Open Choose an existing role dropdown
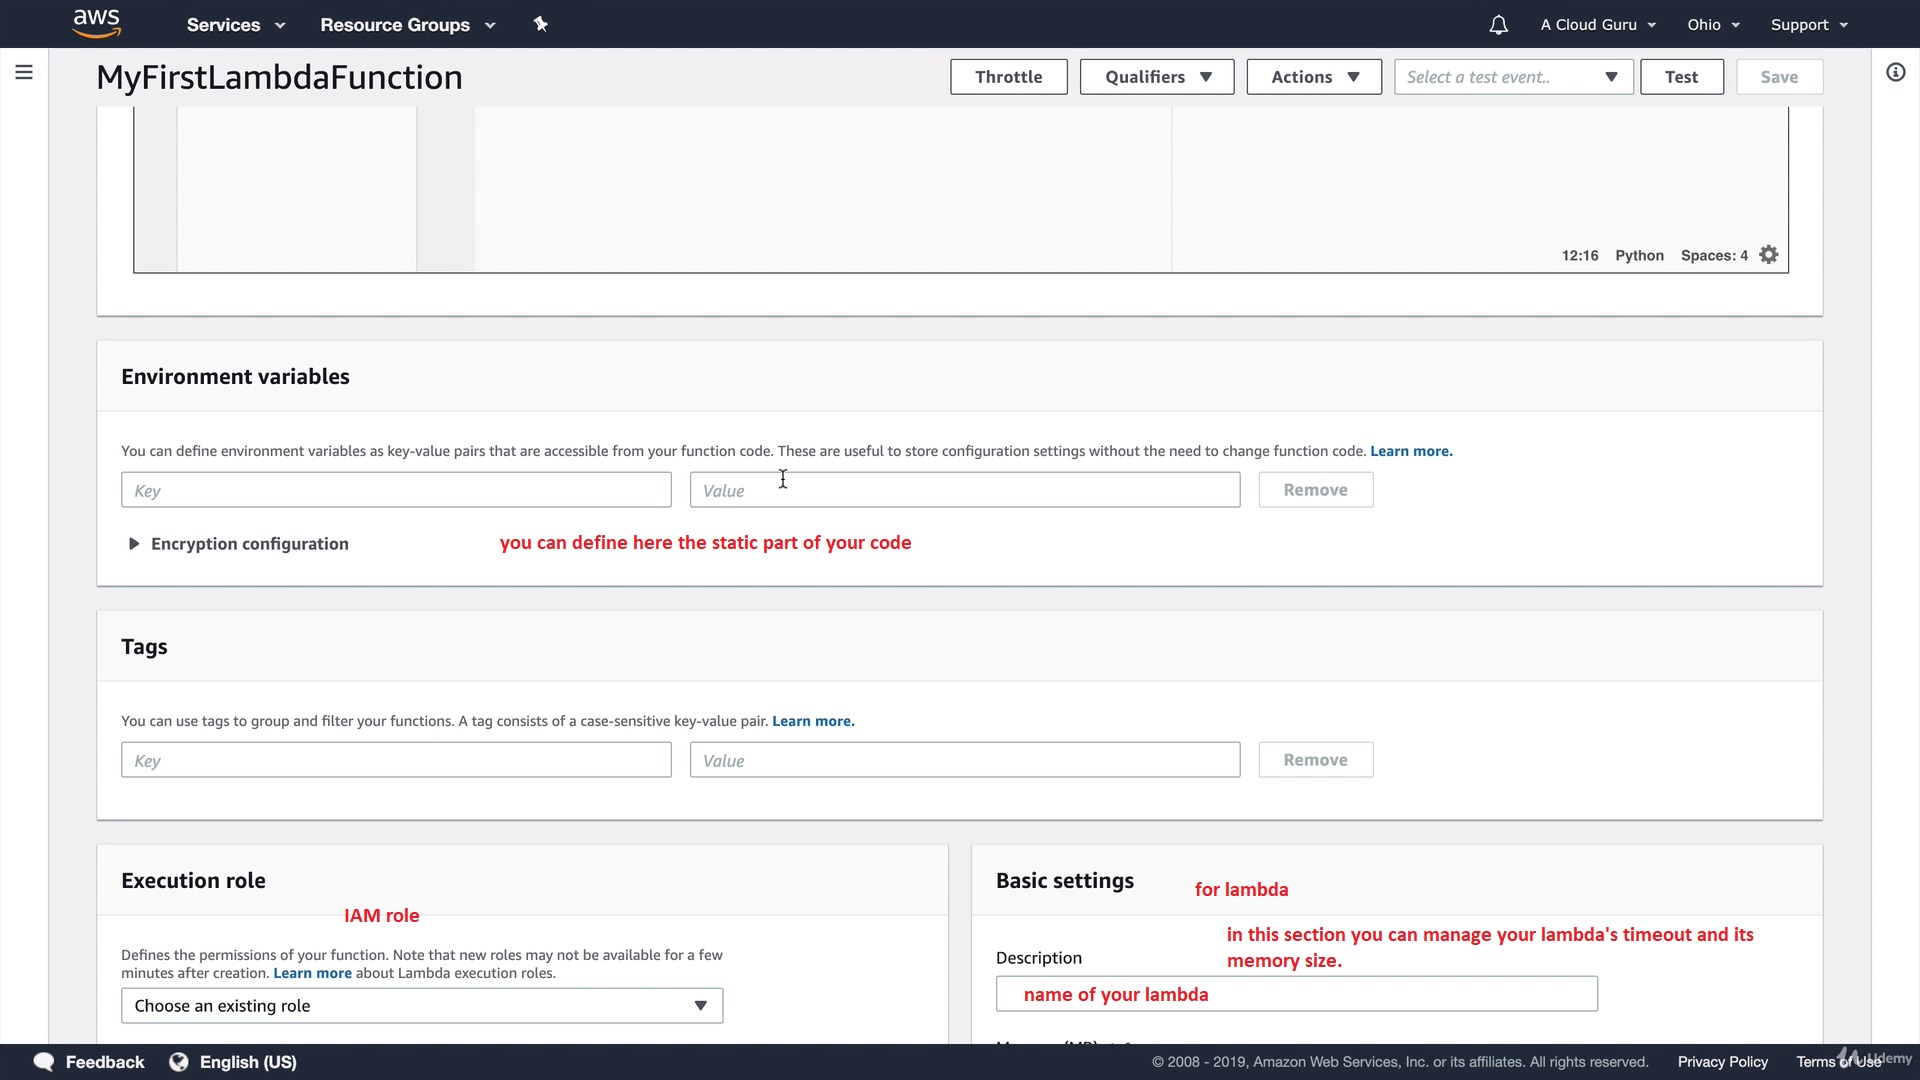Screen dimensions: 1920x1080 (x=421, y=1006)
